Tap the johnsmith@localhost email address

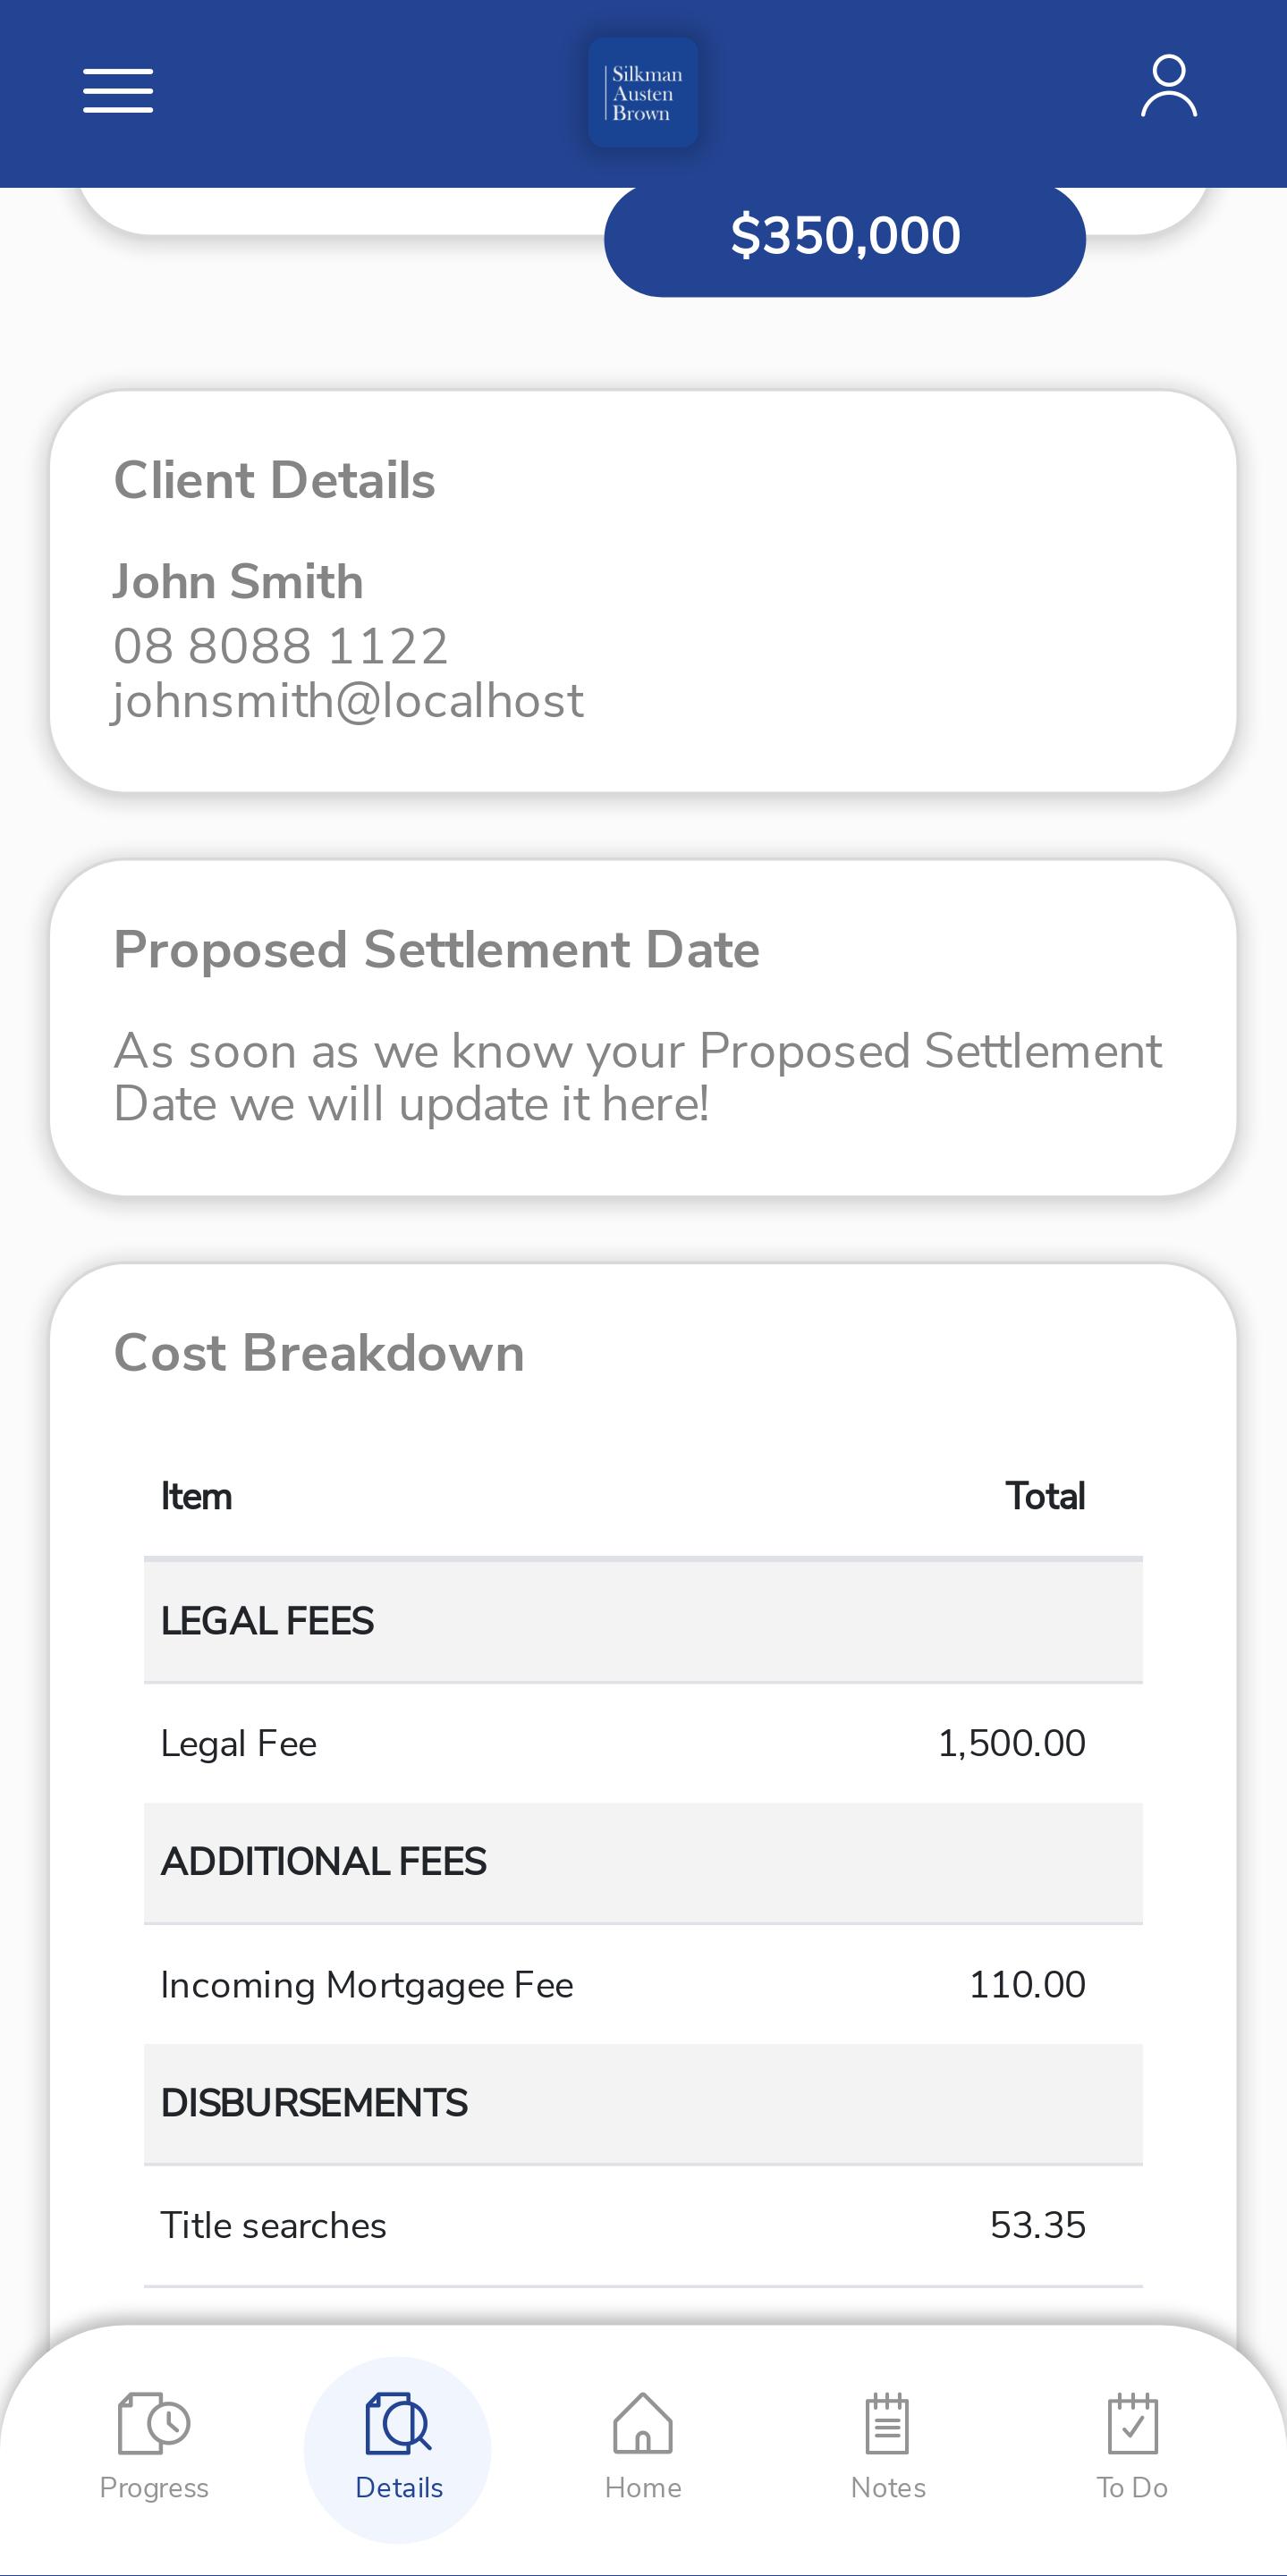(347, 701)
